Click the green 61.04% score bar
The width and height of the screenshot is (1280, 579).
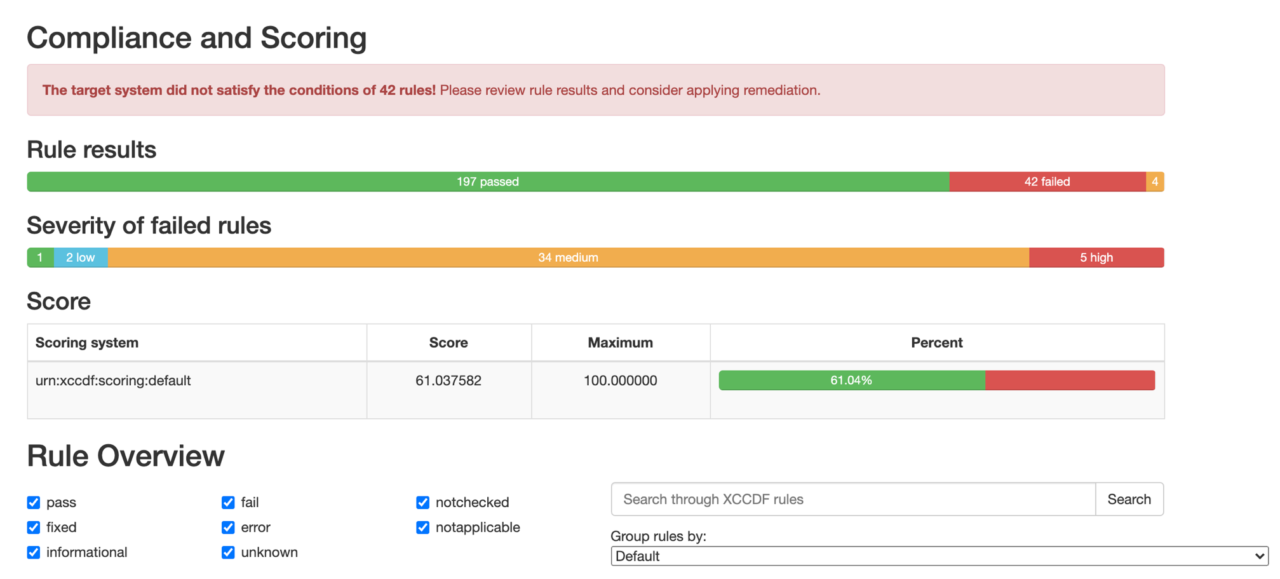pos(851,381)
